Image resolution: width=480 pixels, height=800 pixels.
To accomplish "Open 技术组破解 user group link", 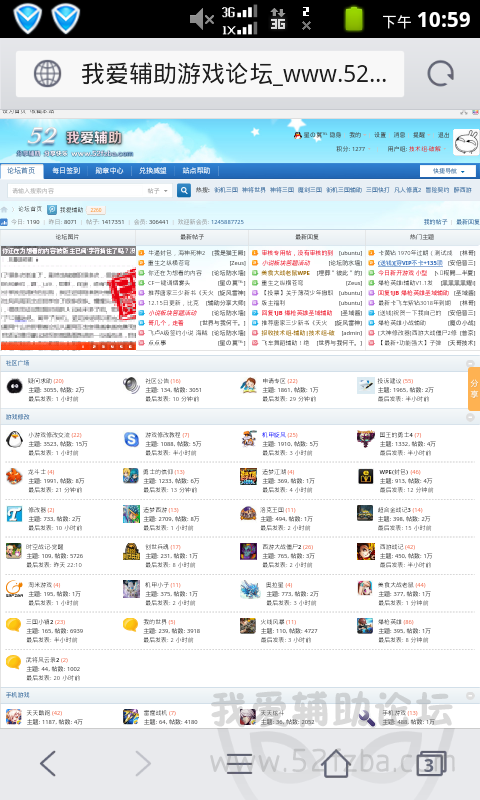I will (424, 149).
